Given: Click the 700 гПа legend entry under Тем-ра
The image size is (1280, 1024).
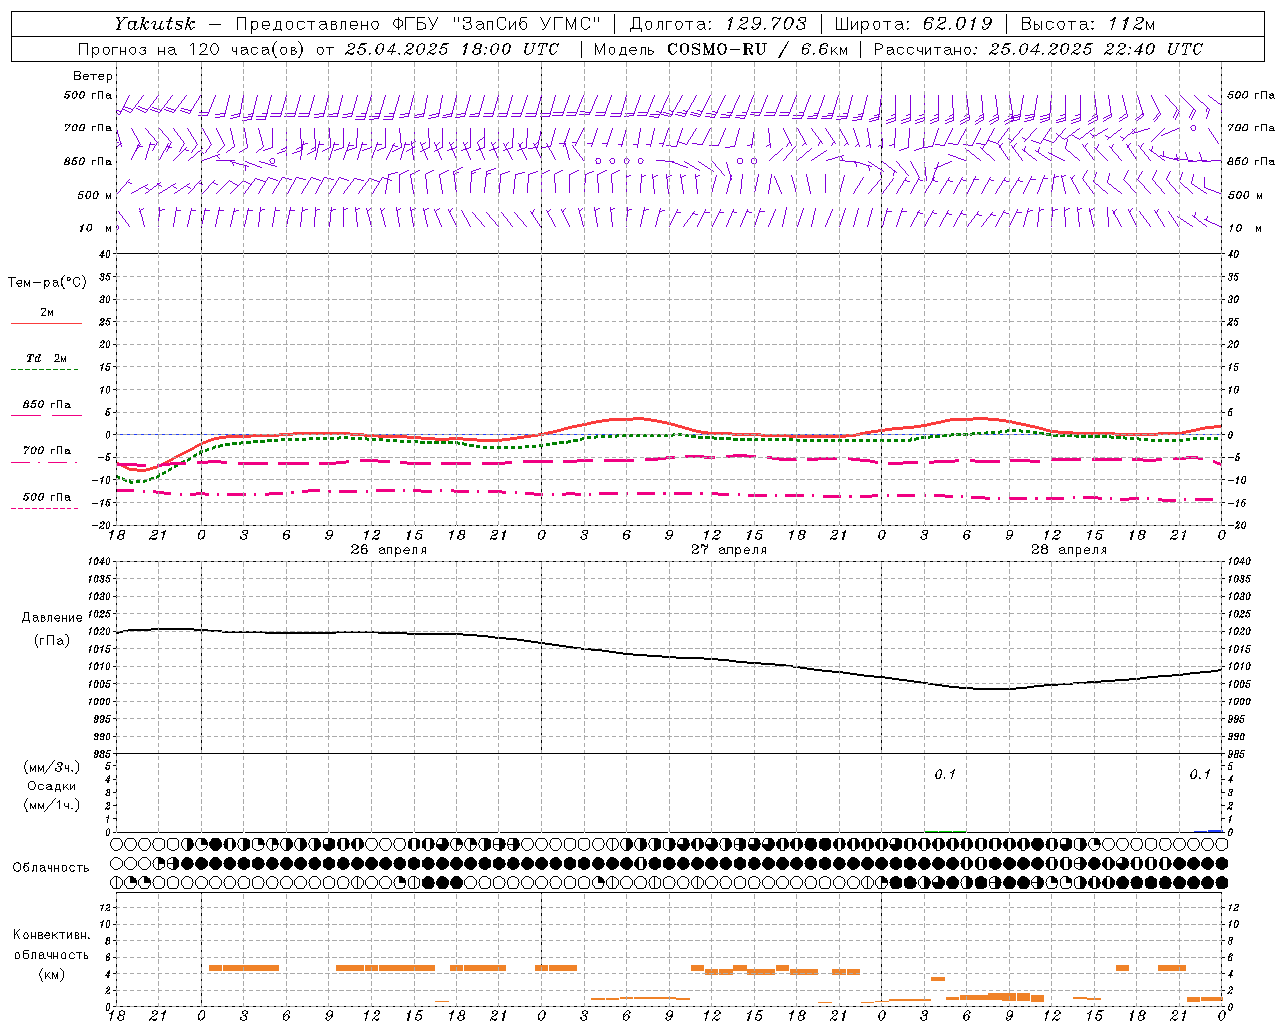Looking at the screenshot, I should 47,451.
